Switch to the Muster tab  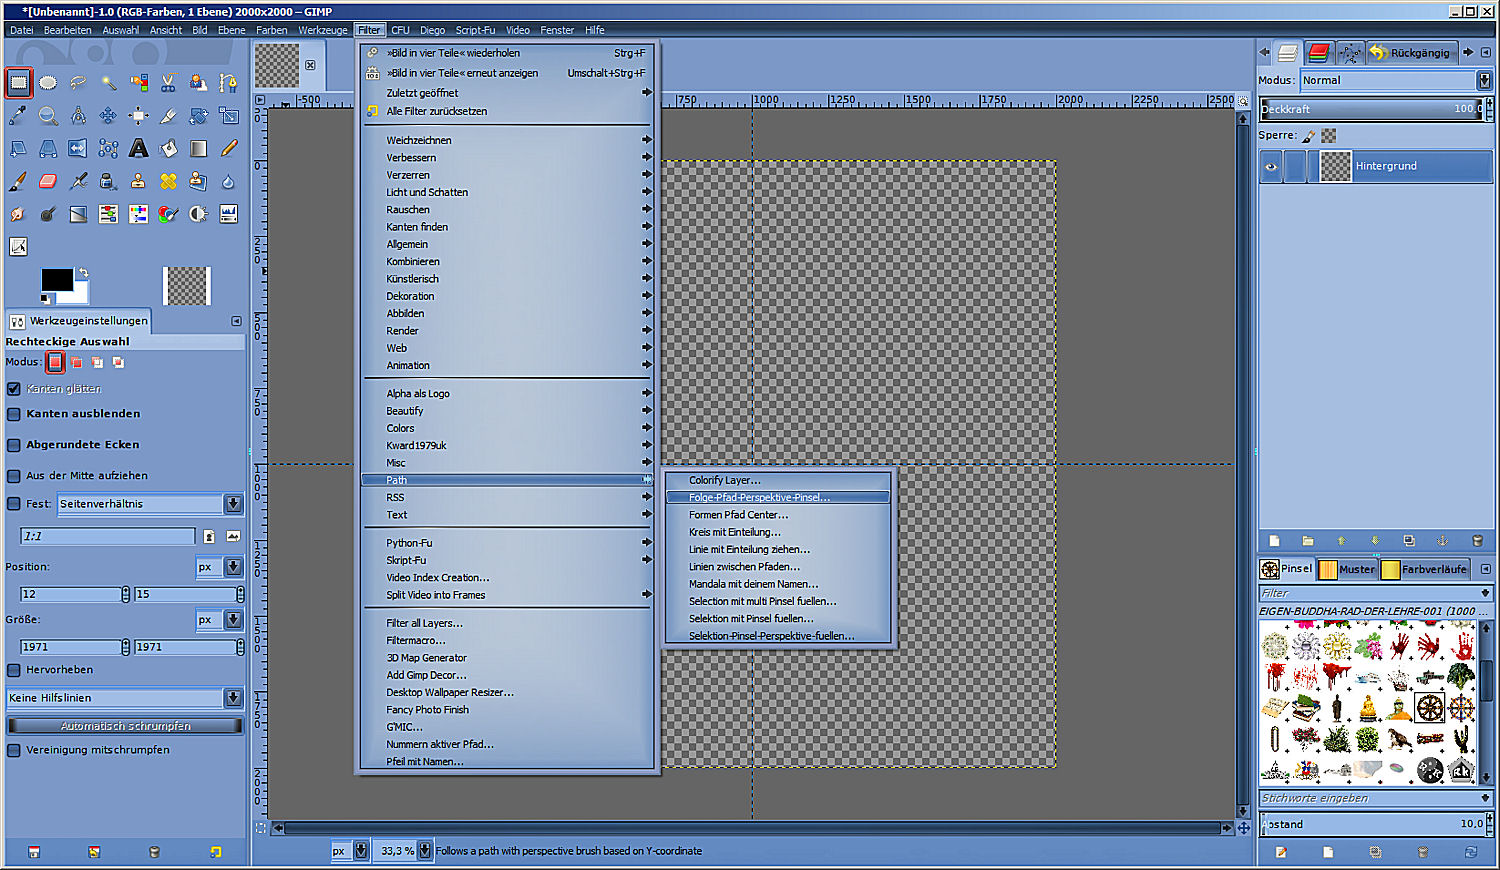pos(1346,569)
